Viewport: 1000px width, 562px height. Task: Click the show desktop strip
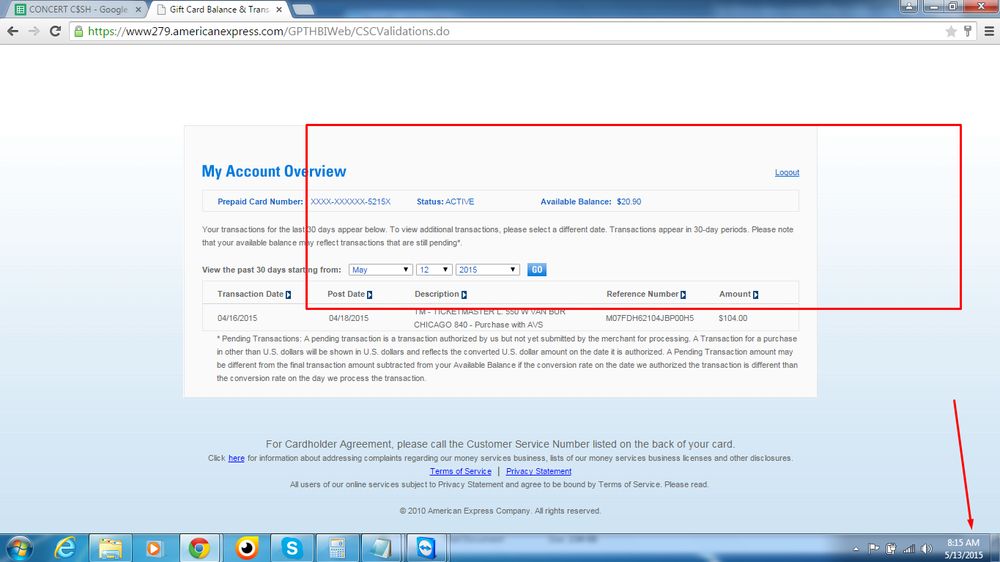(x=995, y=548)
